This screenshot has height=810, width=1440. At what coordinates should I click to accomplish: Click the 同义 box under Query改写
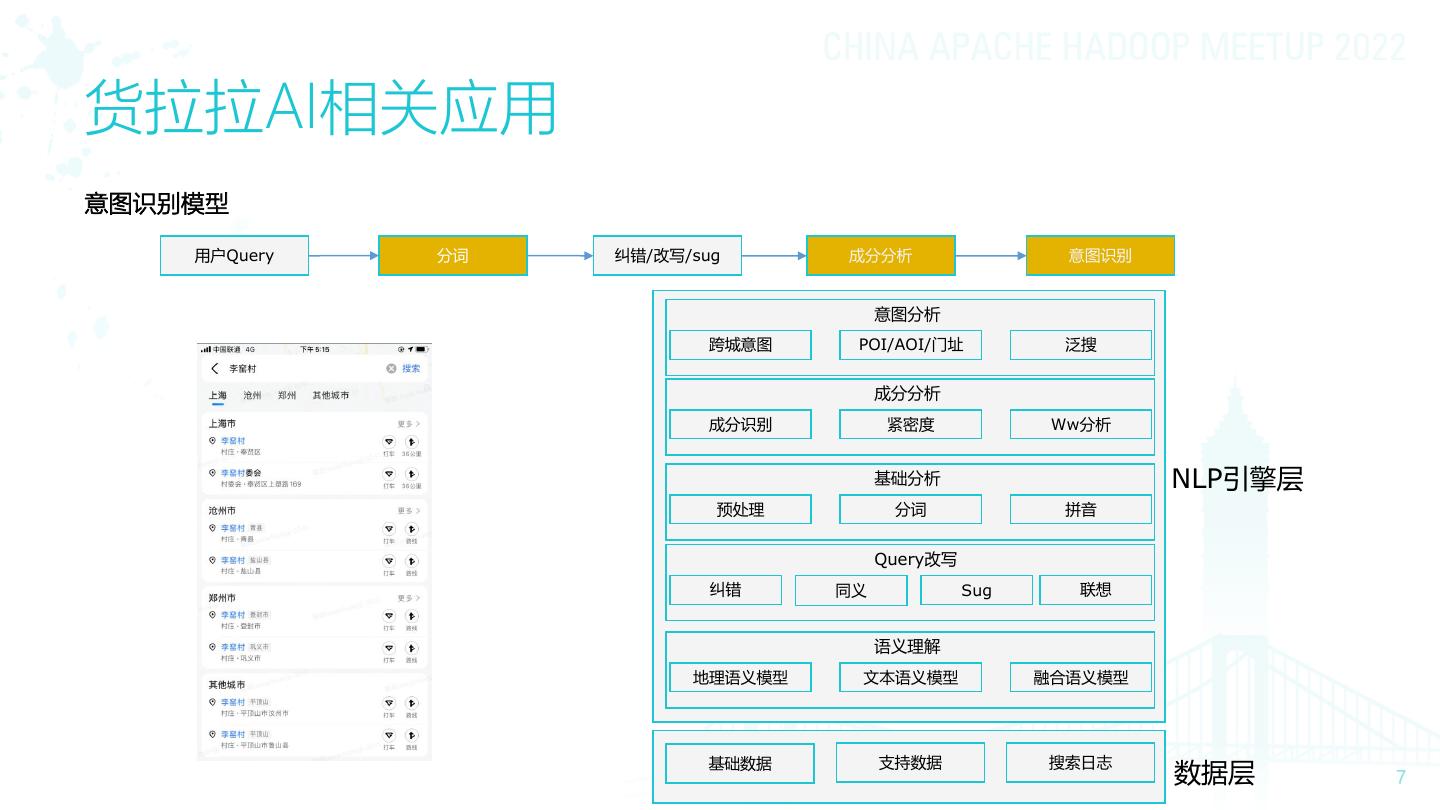click(851, 590)
